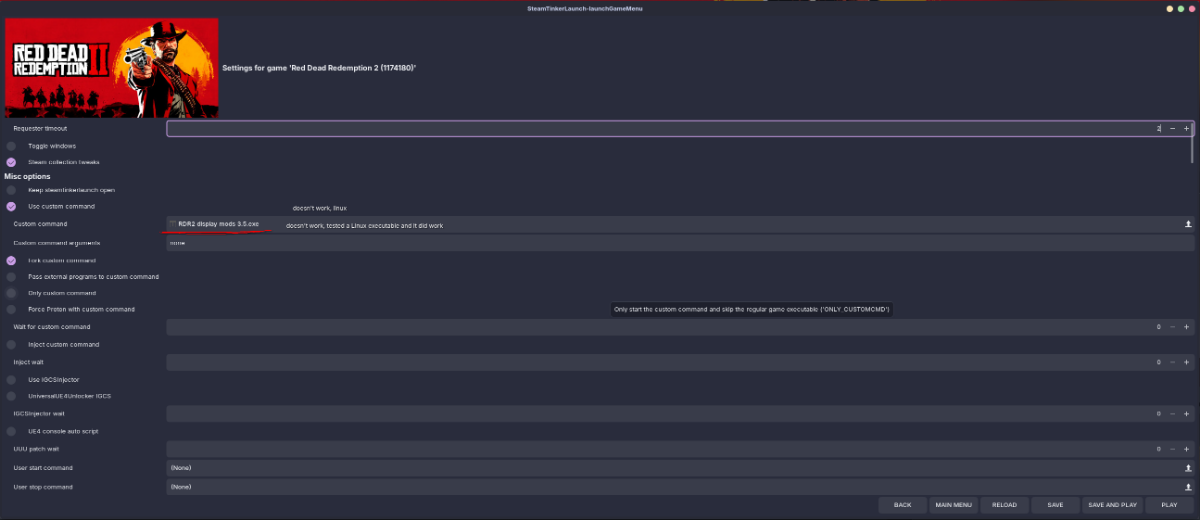Click the RELOAD button
The height and width of the screenshot is (520, 1200).
[1004, 505]
